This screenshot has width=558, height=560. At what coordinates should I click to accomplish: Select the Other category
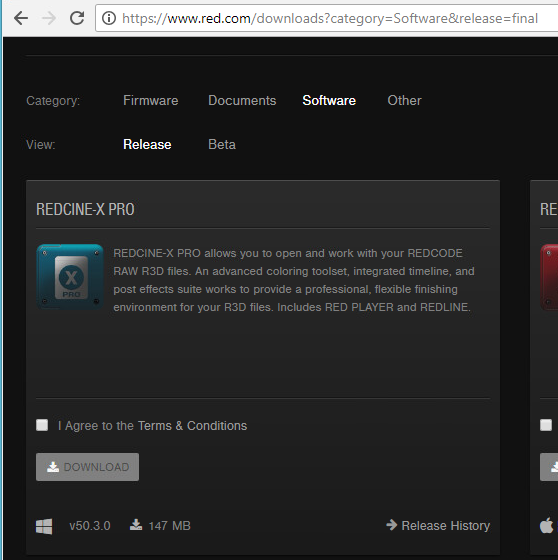coord(404,100)
